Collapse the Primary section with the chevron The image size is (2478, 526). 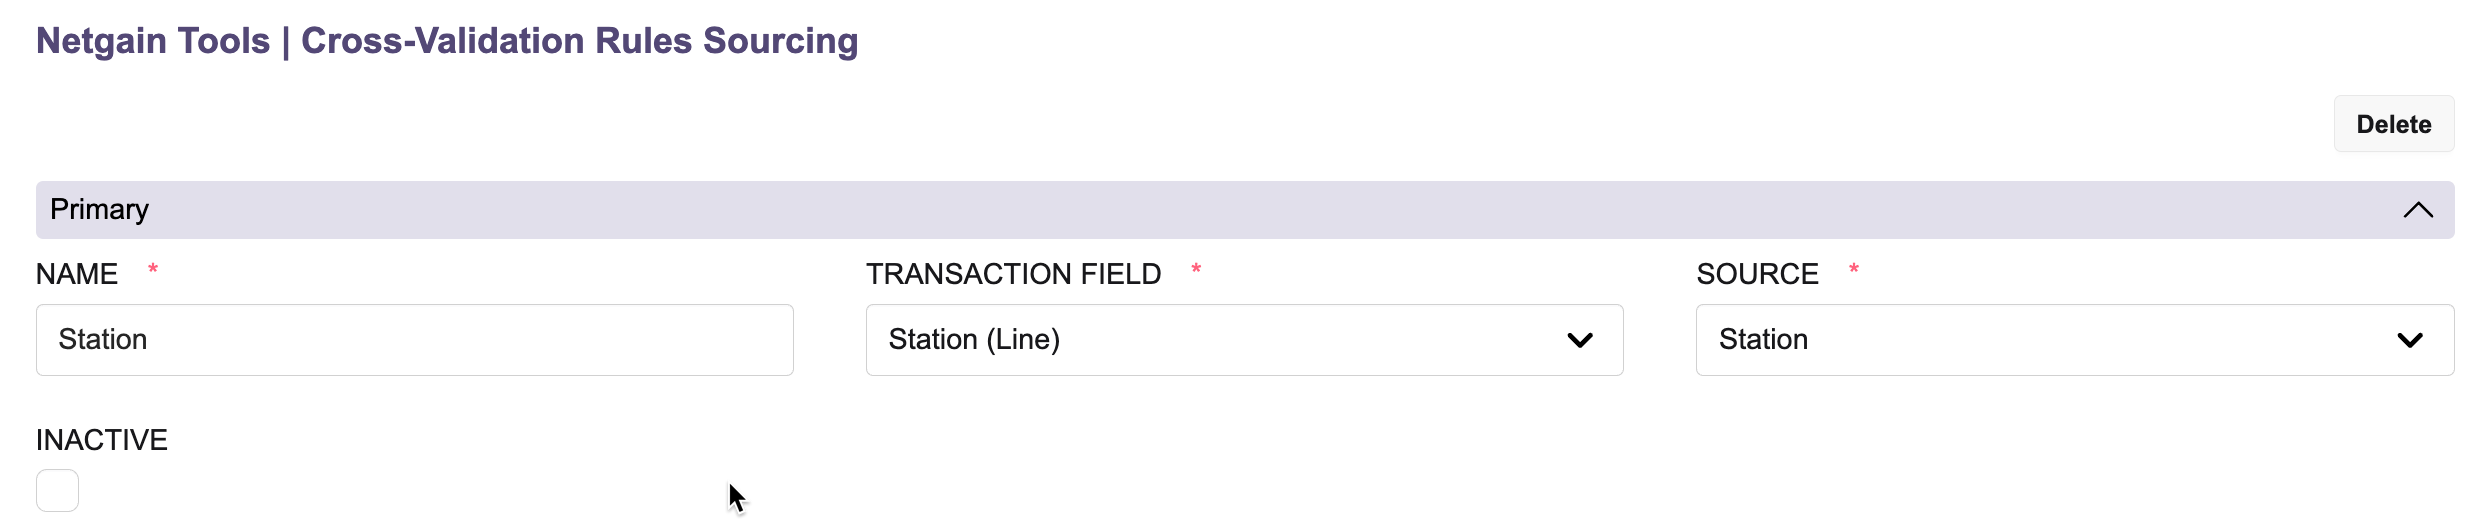[2418, 210]
